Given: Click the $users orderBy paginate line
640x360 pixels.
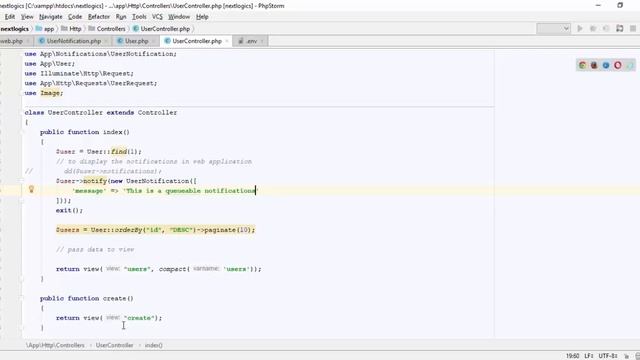Looking at the screenshot, I should [156, 230].
